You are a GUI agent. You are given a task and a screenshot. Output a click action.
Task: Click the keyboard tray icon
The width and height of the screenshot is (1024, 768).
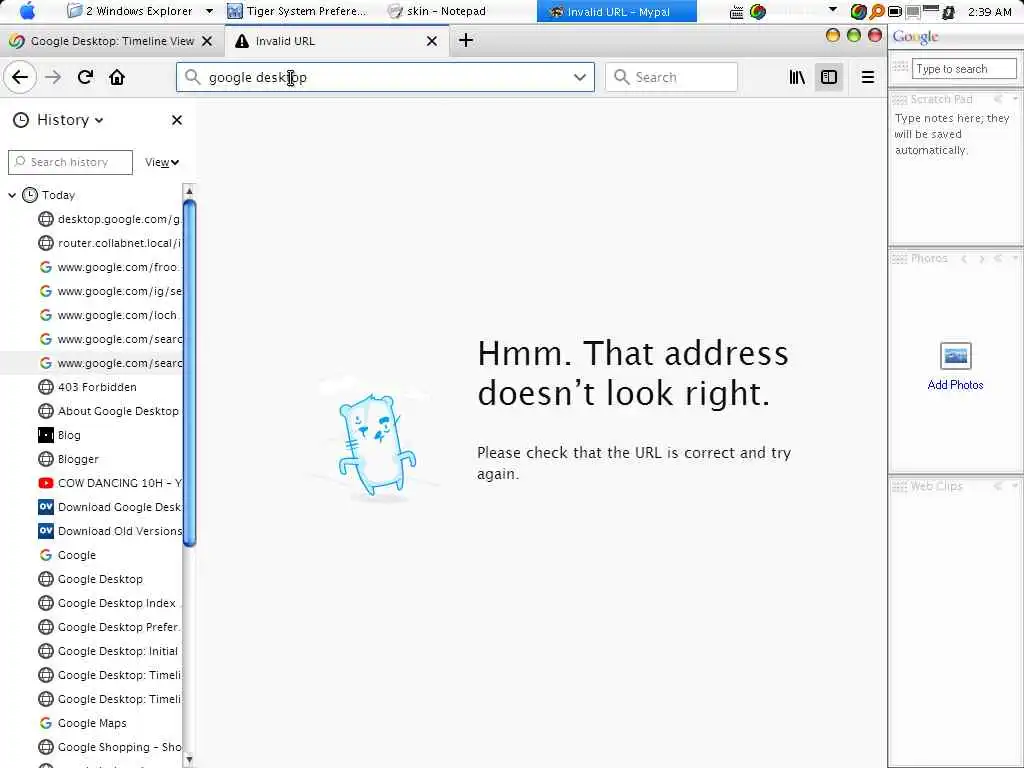click(x=736, y=12)
